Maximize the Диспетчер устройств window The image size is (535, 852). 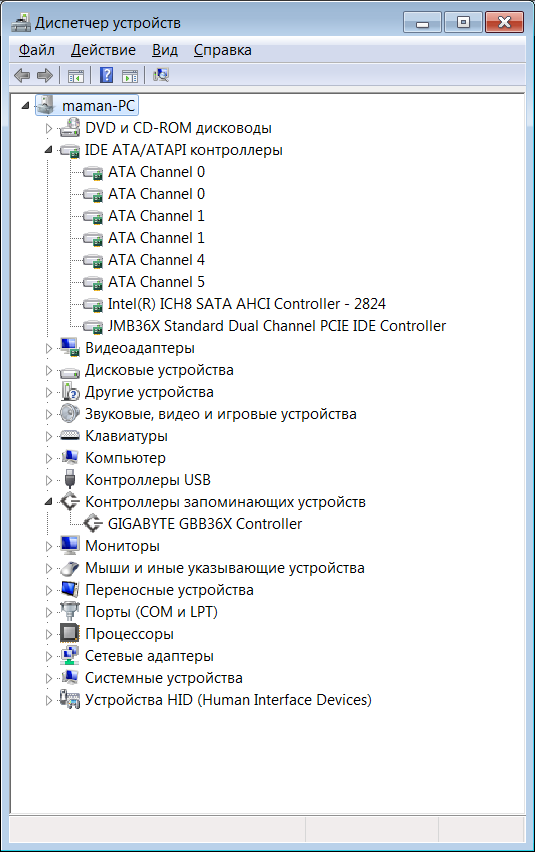click(x=463, y=23)
